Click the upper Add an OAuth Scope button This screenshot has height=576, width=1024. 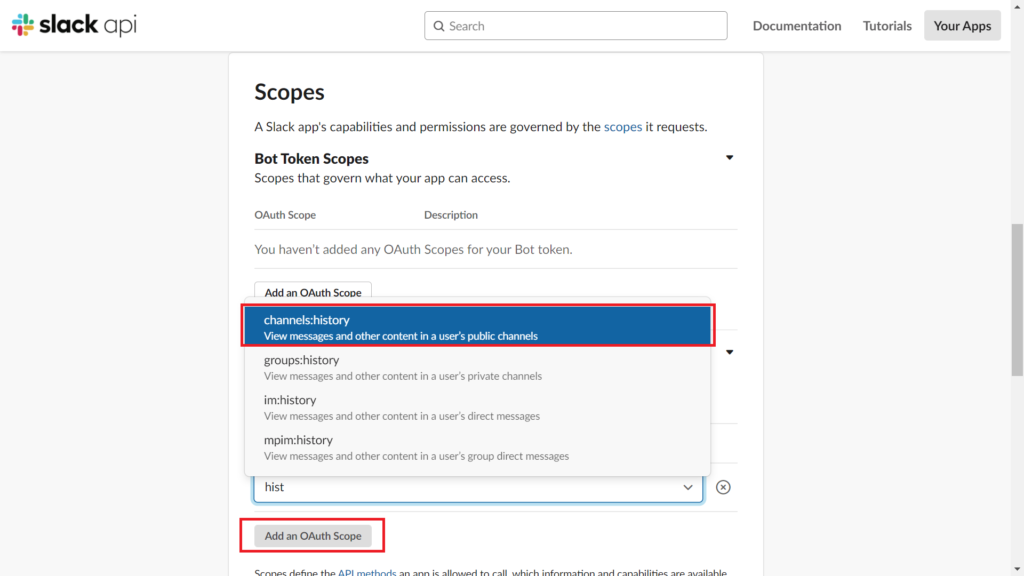(x=312, y=292)
